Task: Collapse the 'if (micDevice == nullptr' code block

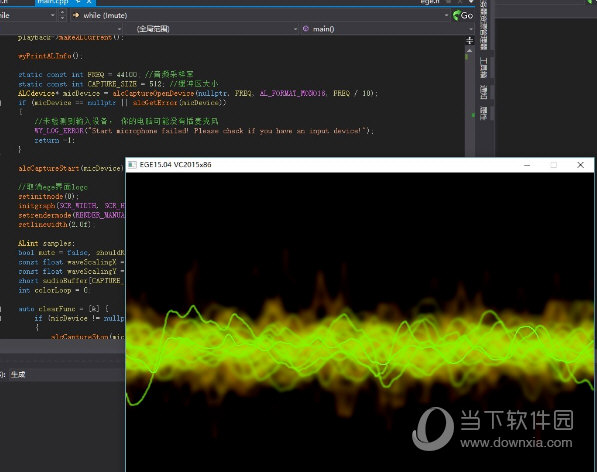Action: pyautogui.click(x=1, y=103)
